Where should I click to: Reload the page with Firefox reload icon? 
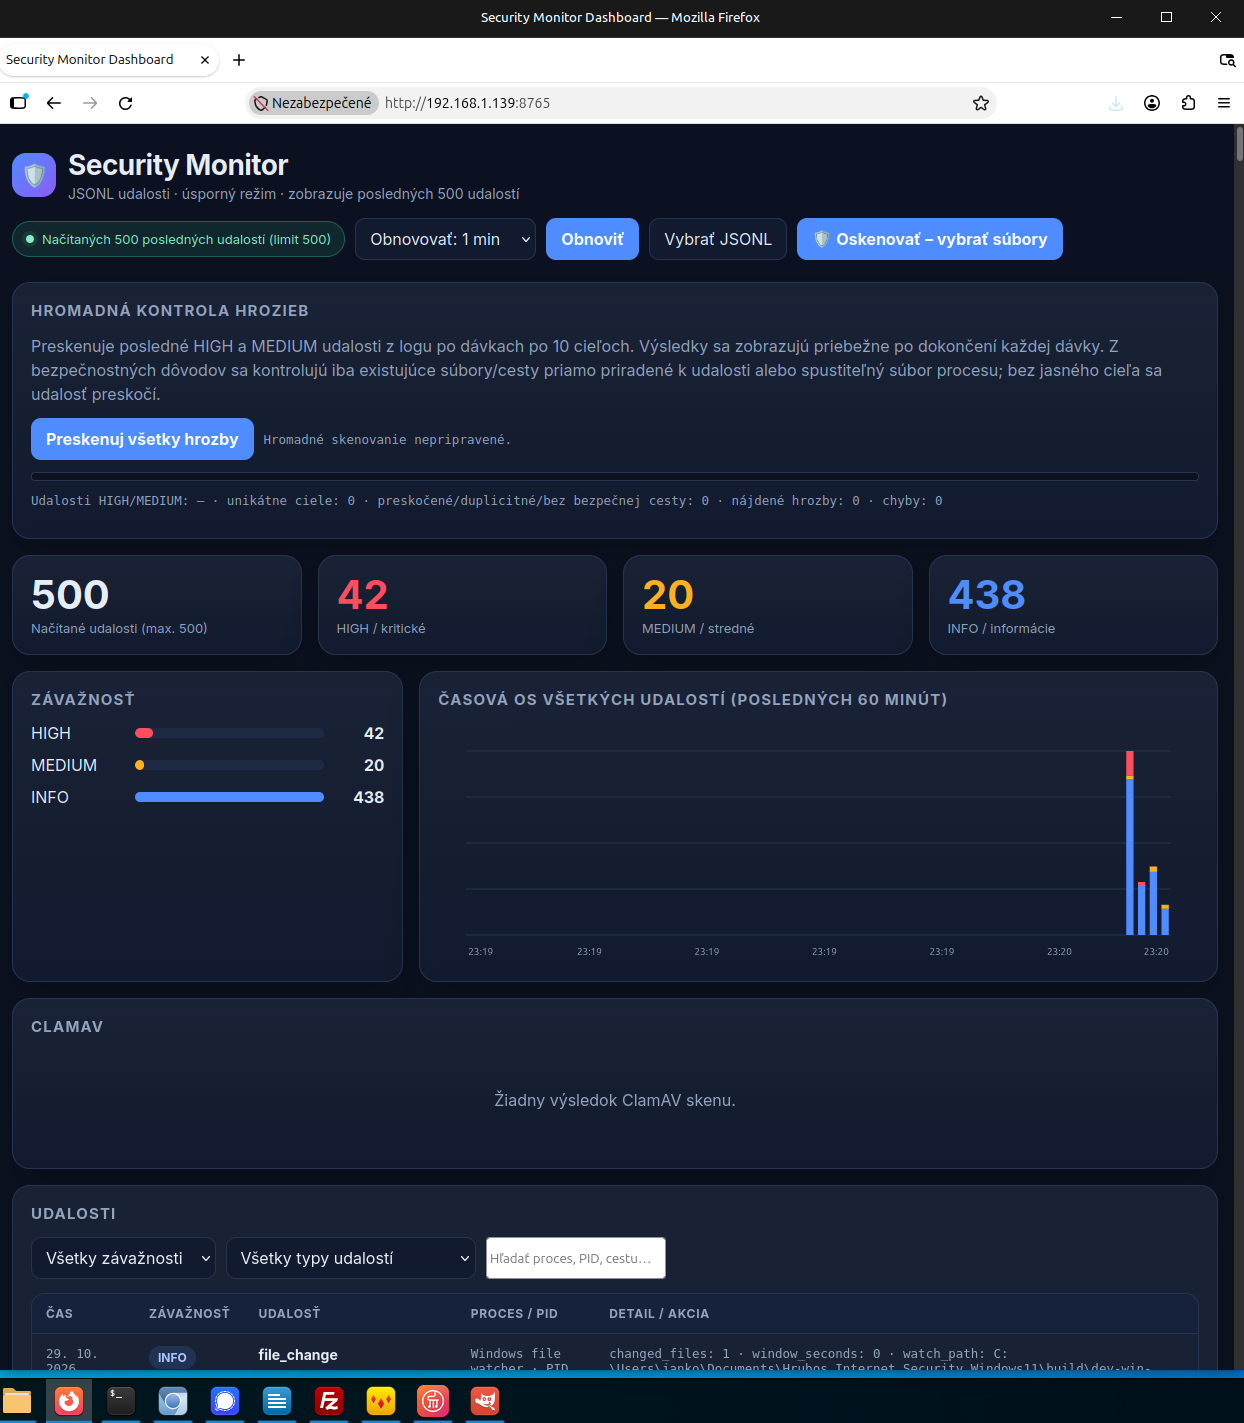[126, 103]
